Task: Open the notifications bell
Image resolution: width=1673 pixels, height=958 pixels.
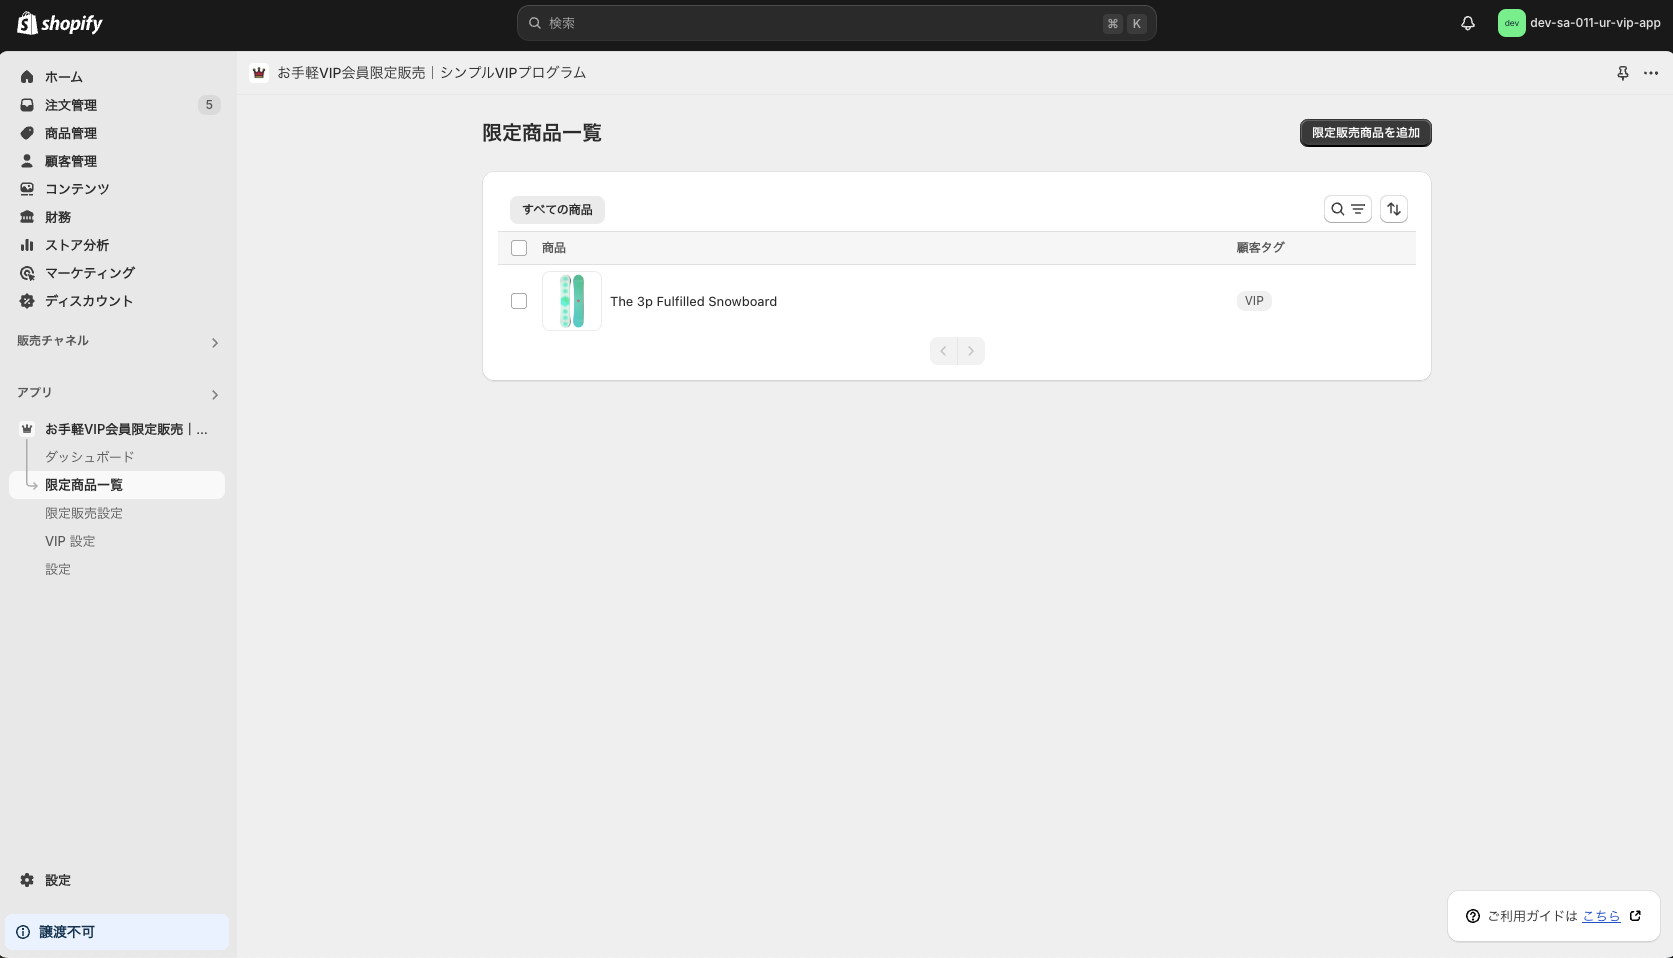Action: coord(1468,23)
